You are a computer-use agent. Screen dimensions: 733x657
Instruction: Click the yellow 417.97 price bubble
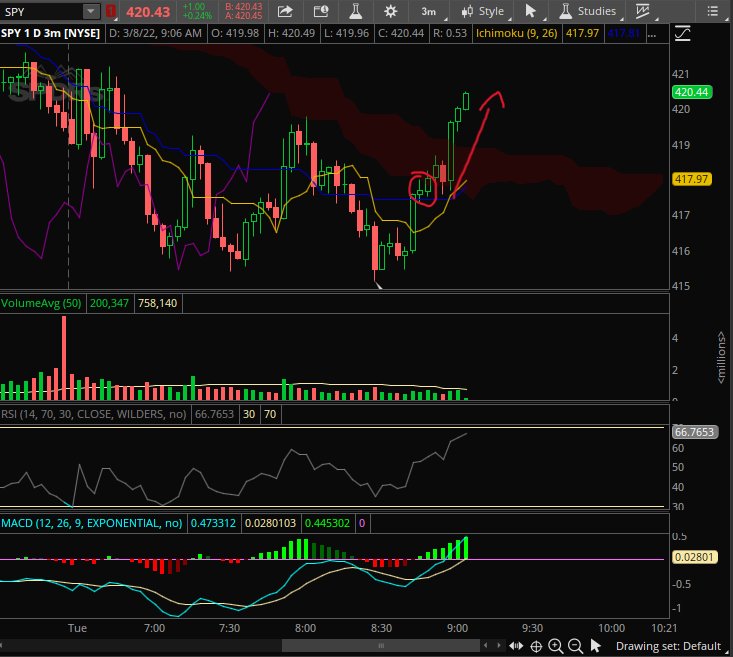[691, 179]
